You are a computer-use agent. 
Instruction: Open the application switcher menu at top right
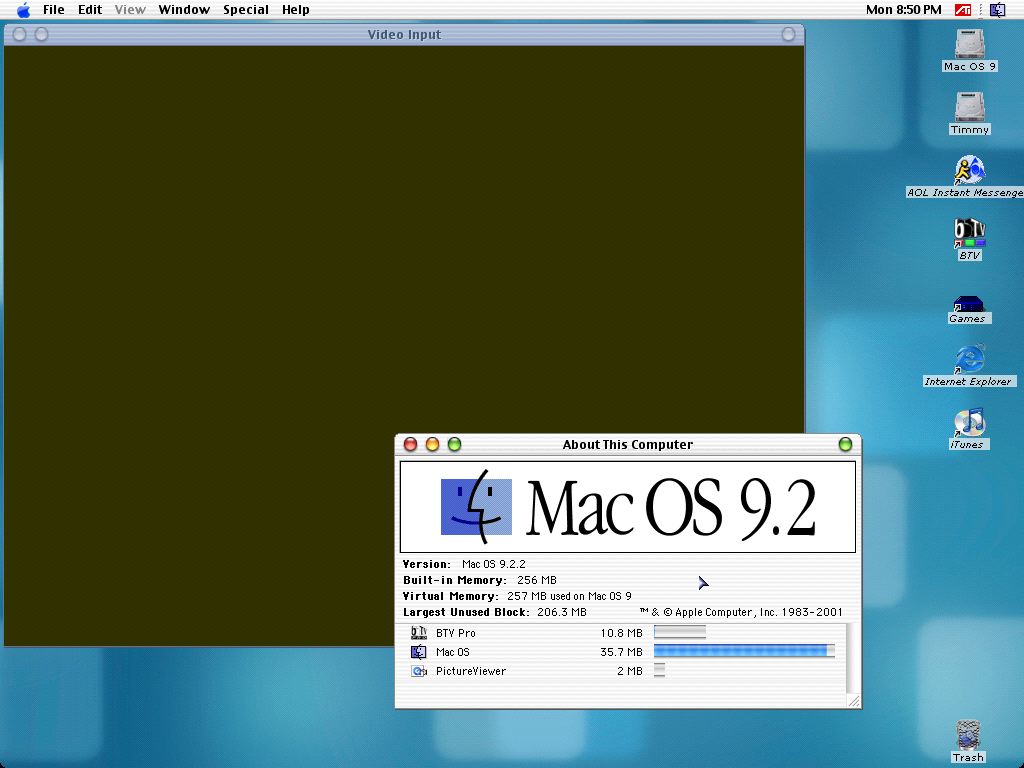click(997, 10)
